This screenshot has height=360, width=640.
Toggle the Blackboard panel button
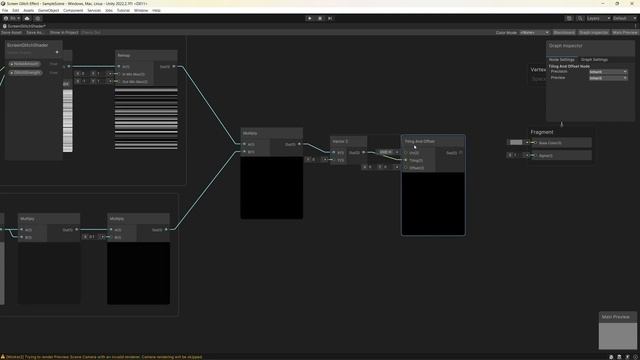[564, 33]
